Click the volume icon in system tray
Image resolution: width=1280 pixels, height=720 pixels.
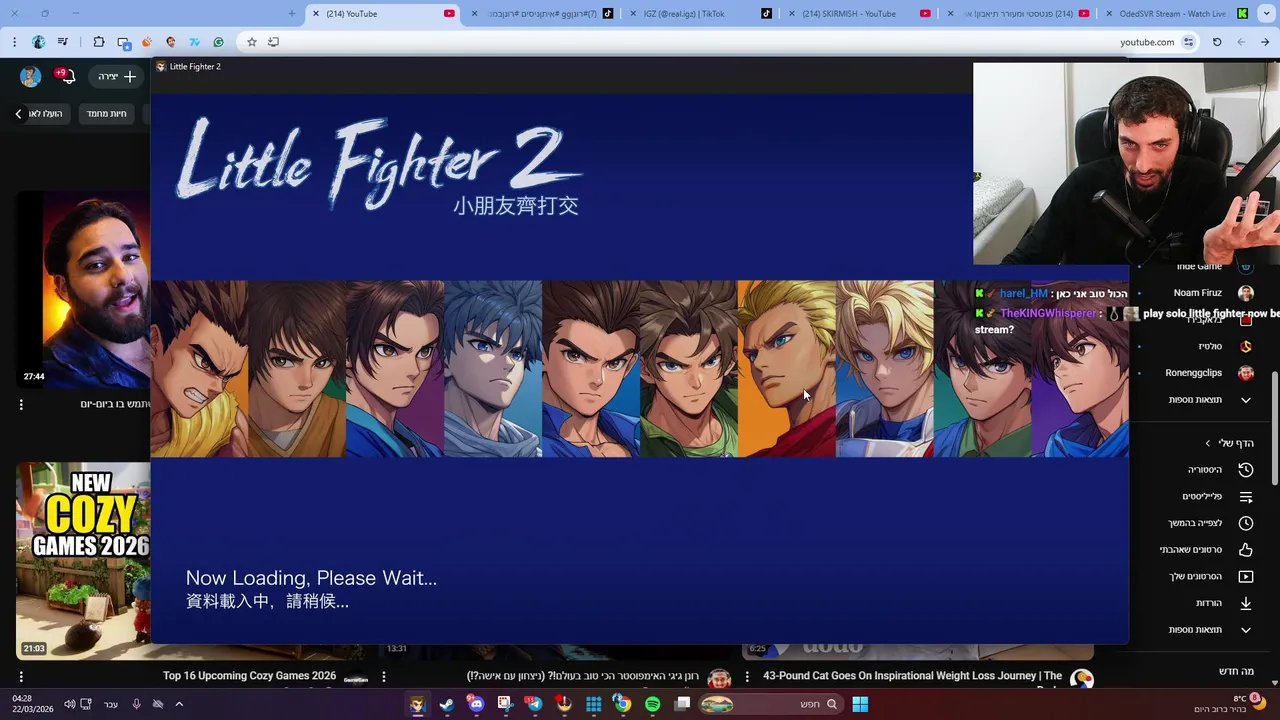coord(69,704)
